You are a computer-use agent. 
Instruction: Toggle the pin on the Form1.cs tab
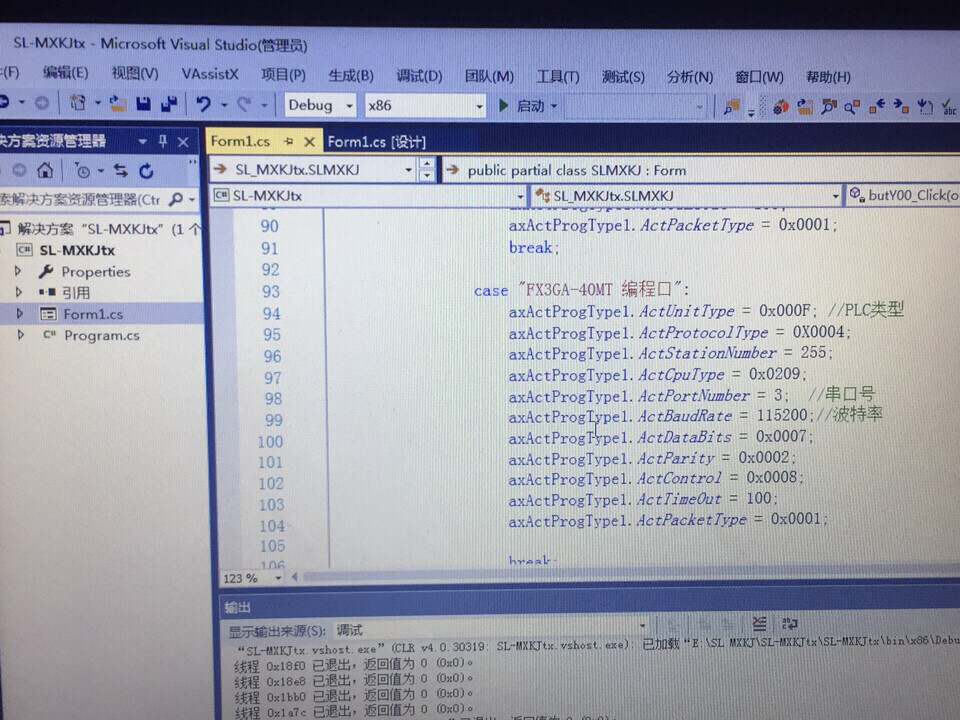[288, 141]
